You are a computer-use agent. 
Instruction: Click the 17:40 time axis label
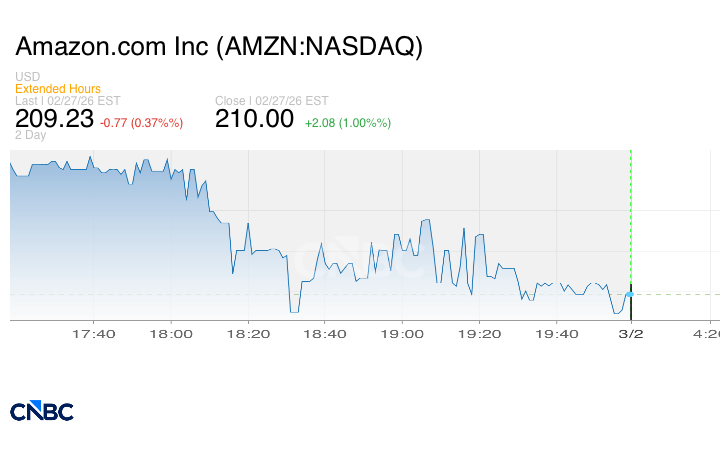point(97,334)
